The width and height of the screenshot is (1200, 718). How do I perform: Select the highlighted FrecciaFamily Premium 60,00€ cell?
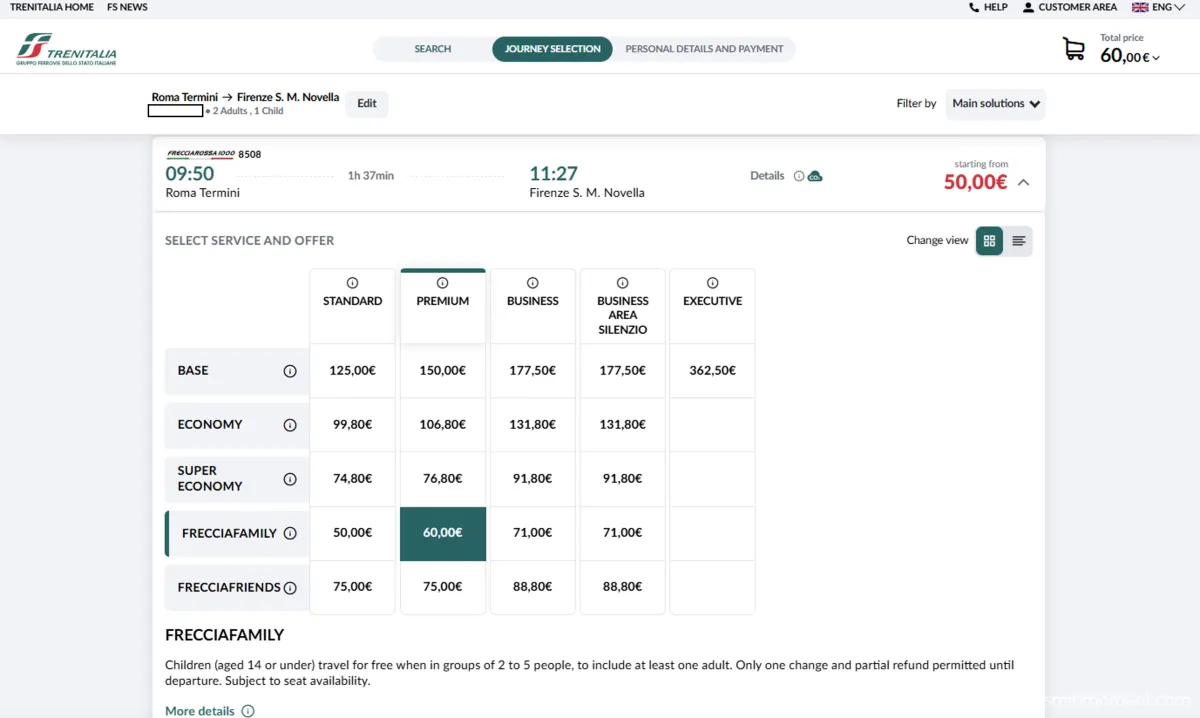(443, 533)
